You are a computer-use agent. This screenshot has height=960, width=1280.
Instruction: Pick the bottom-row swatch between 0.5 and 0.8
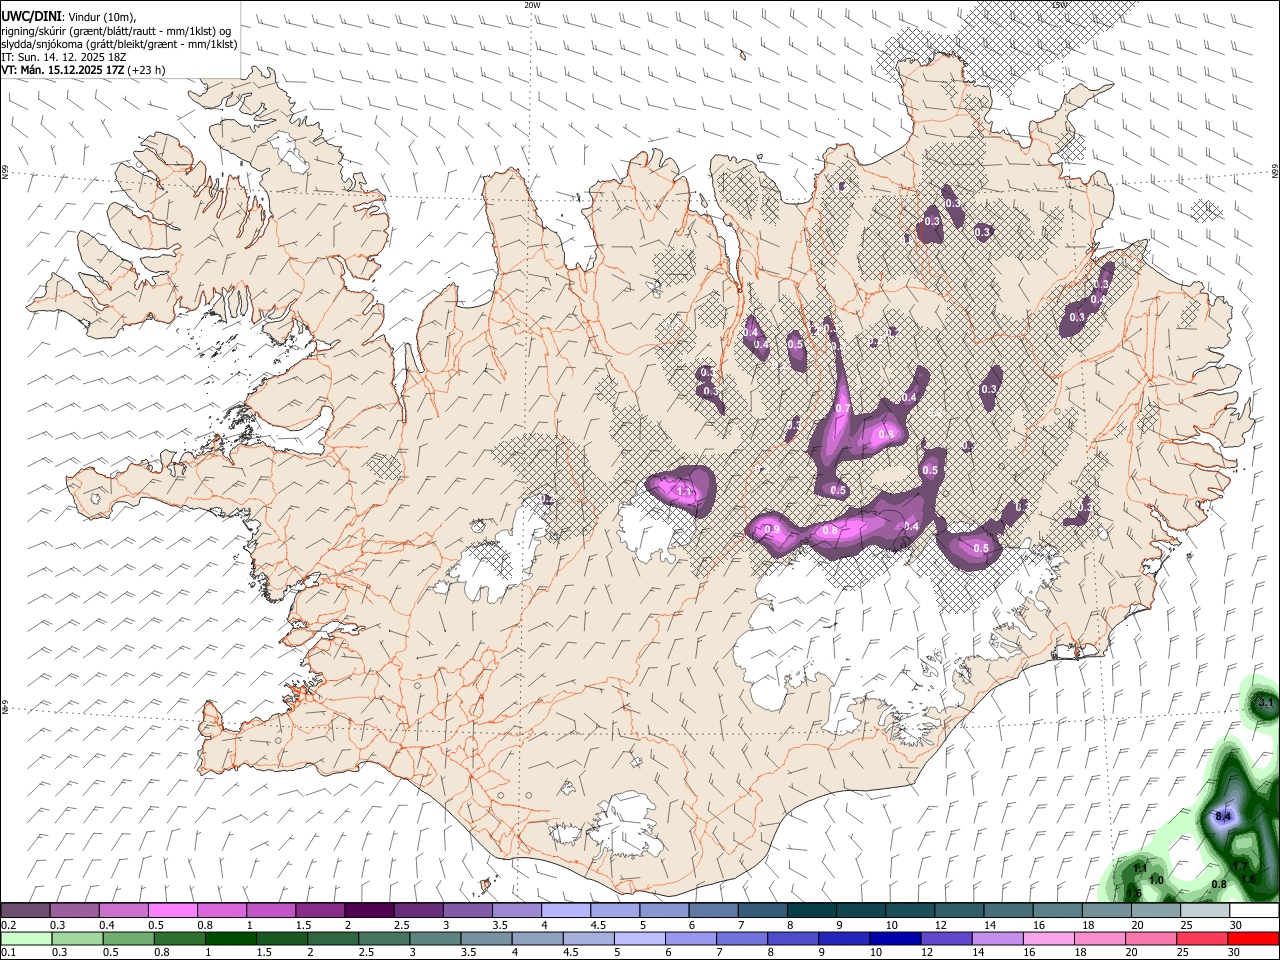pos(129,938)
